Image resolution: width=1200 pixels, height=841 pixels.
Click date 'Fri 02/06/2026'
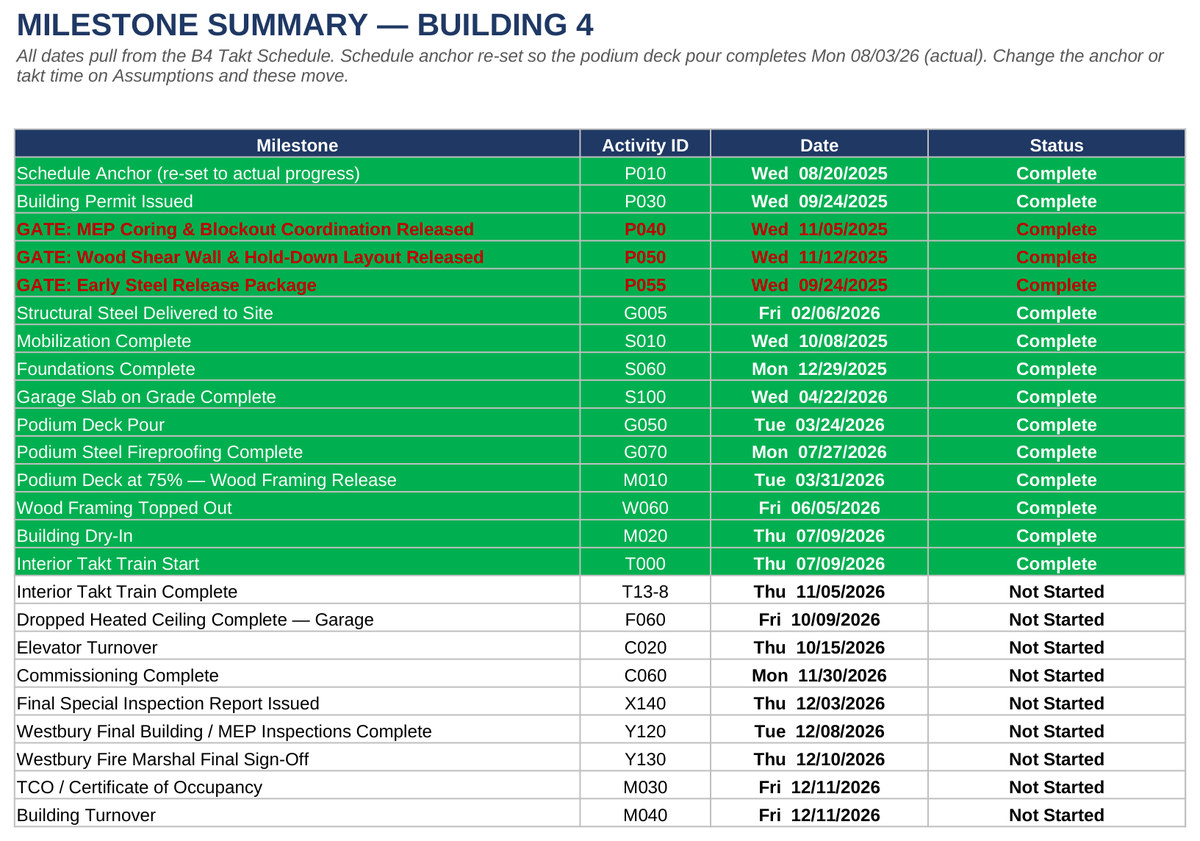(x=819, y=313)
